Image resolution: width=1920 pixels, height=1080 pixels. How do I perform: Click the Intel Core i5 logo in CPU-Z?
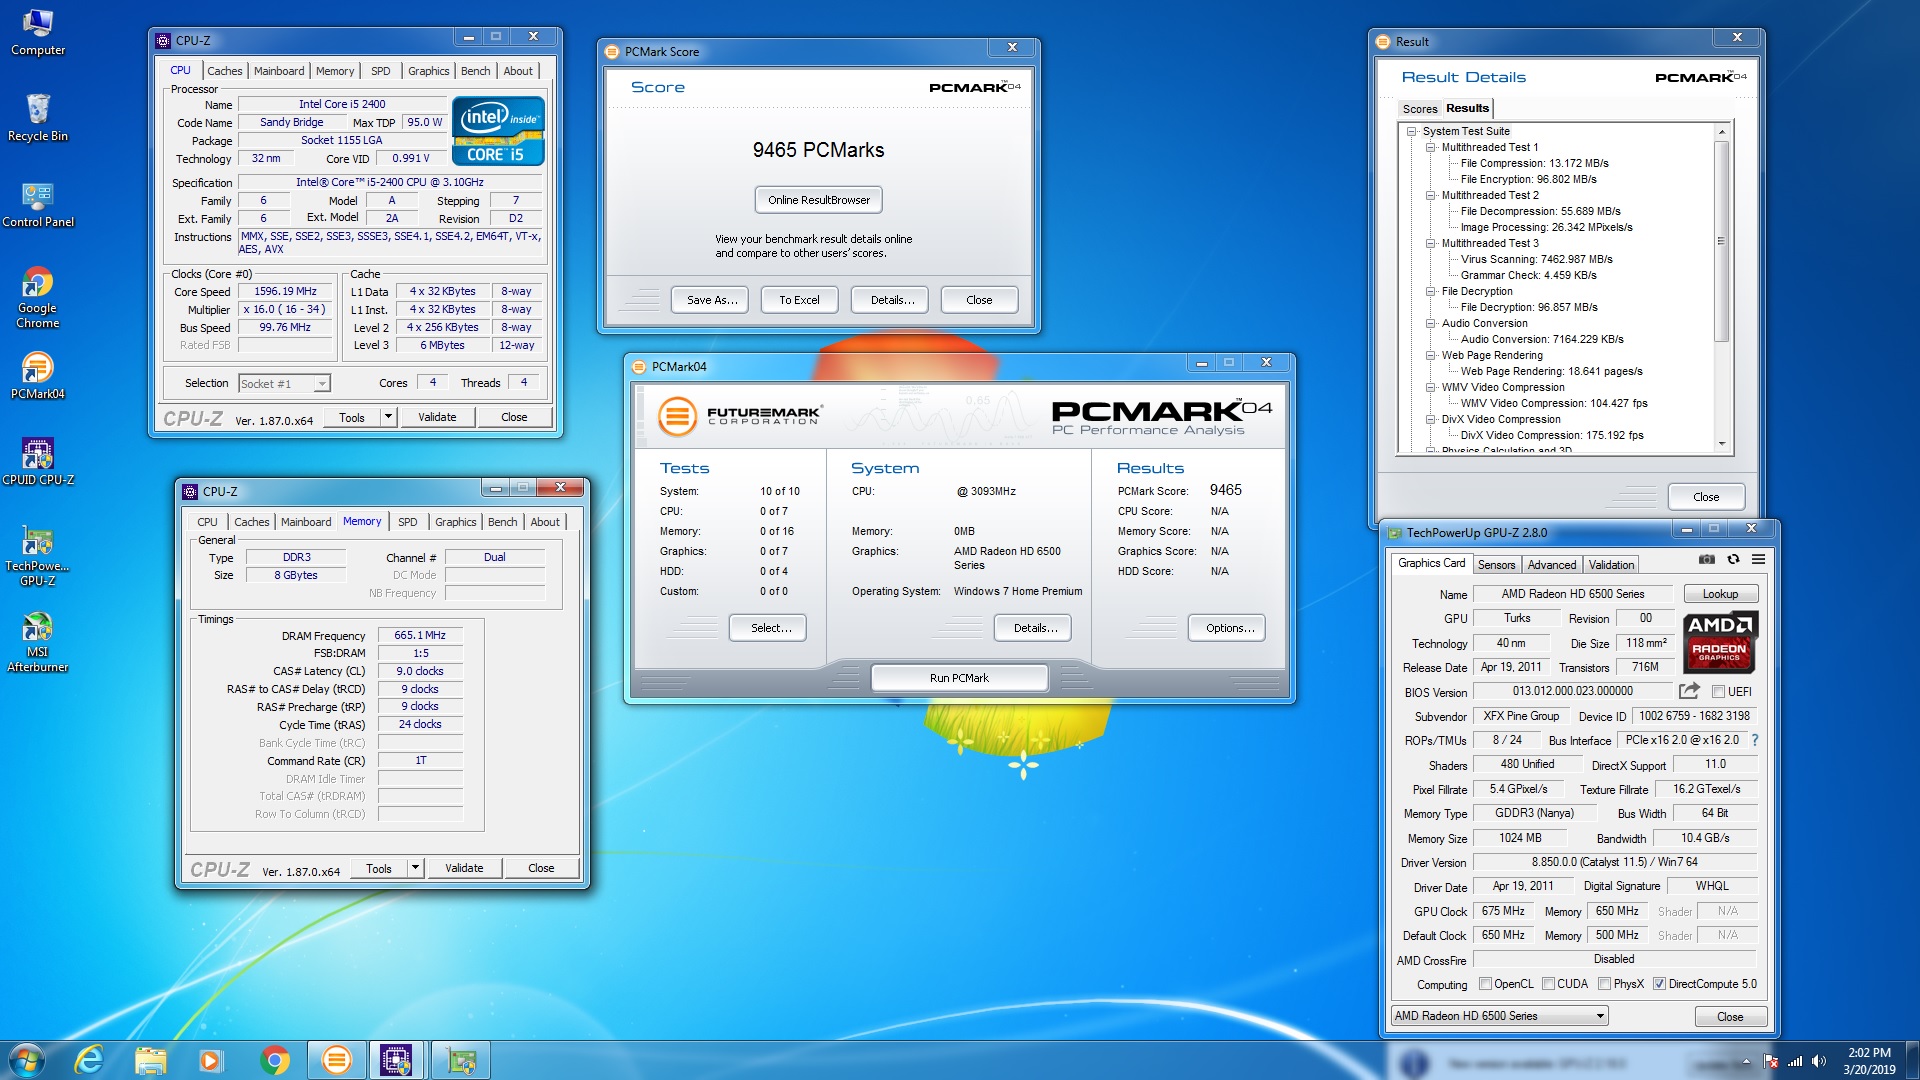click(x=498, y=131)
